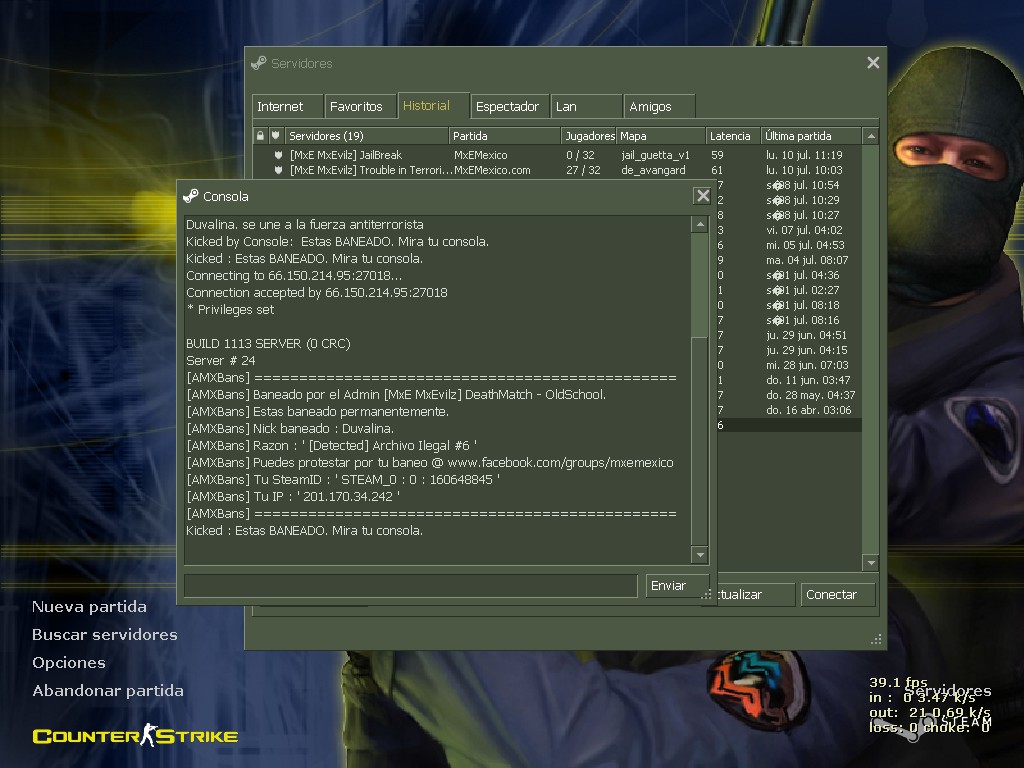Open Nueva partida from main menu

89,607
